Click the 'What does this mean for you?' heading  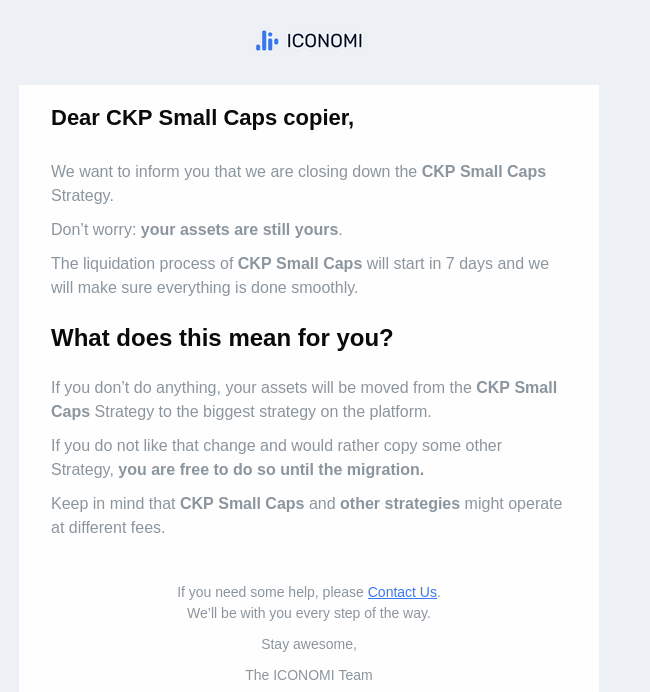[x=222, y=338]
